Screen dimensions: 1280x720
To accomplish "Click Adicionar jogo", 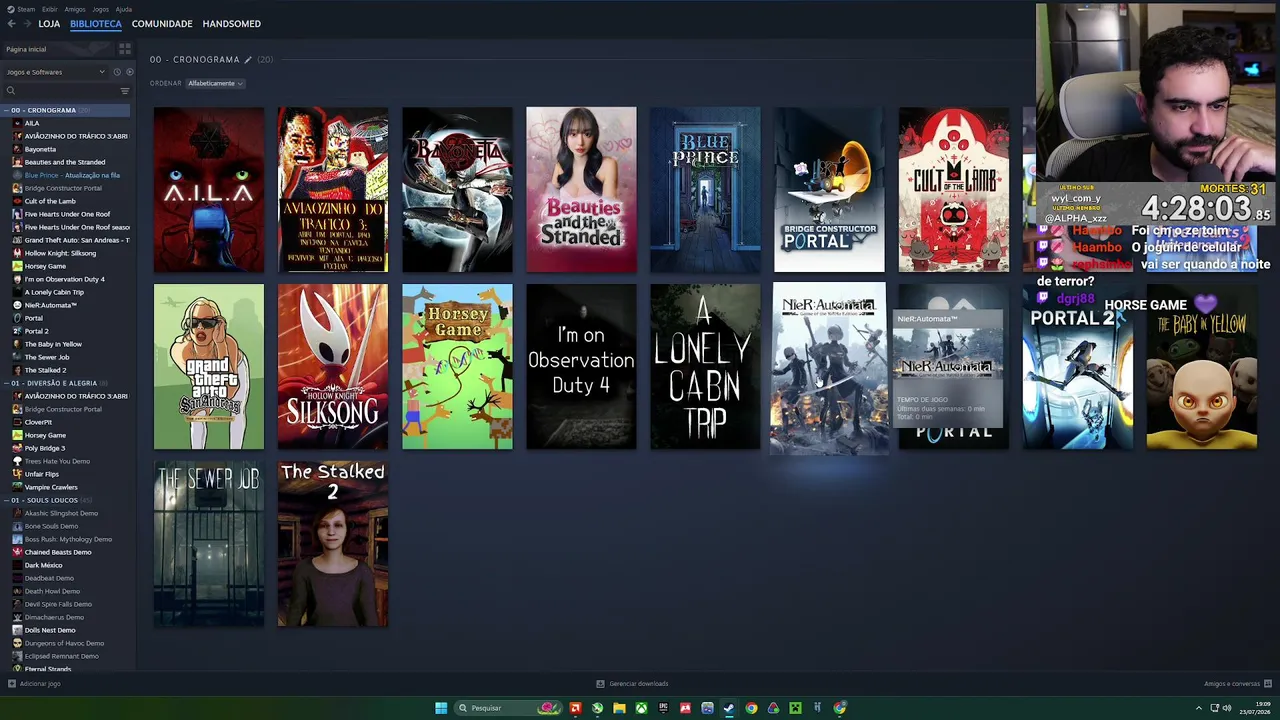I will click(40, 684).
